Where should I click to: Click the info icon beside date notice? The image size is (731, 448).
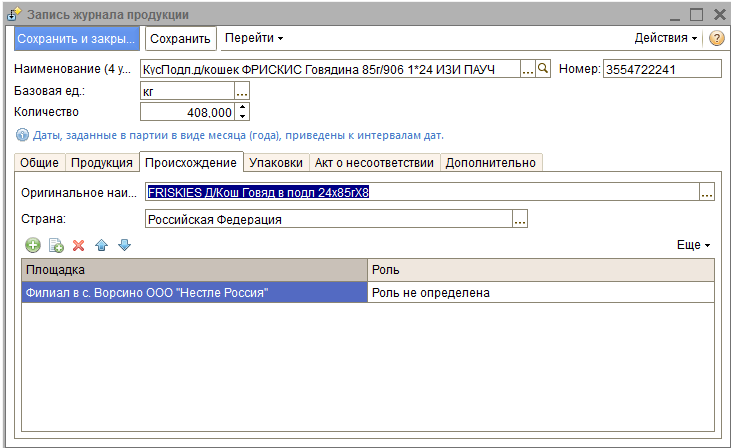click(22, 135)
